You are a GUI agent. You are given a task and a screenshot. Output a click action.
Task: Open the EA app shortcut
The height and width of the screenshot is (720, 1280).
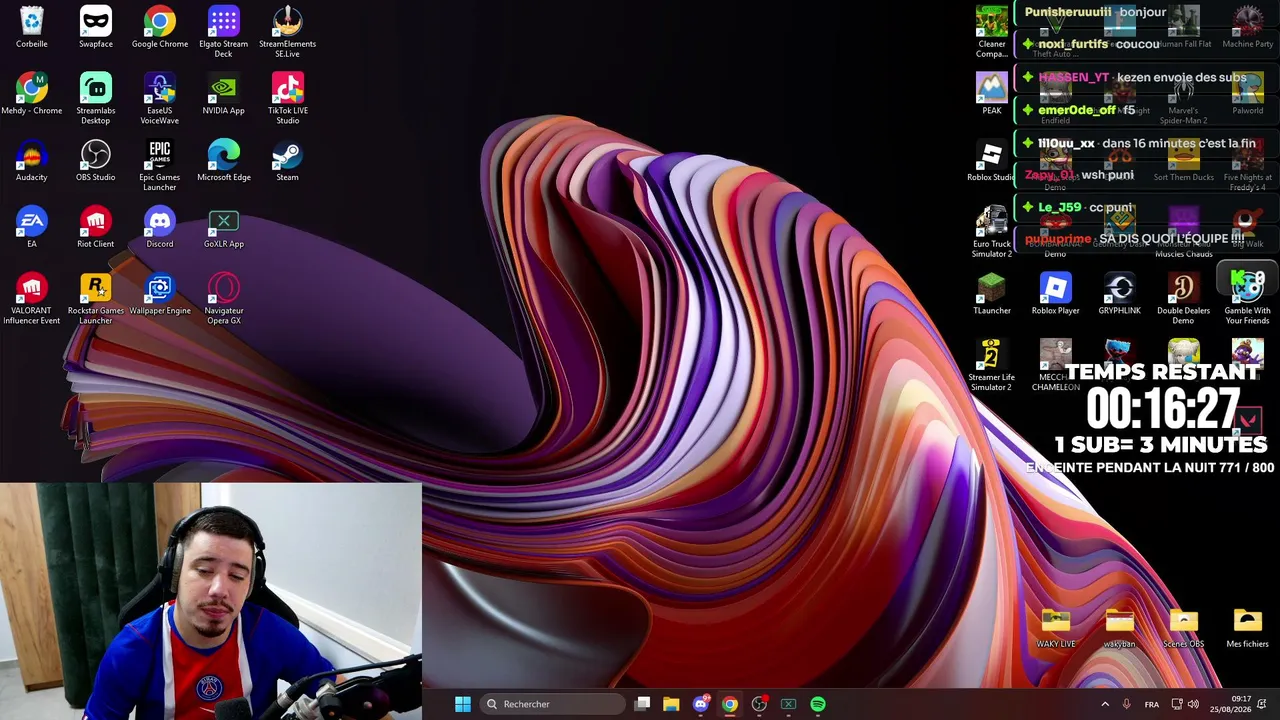(x=32, y=227)
